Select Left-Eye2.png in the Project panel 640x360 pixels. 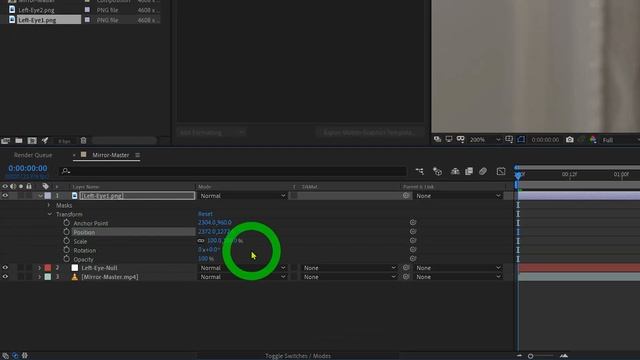(36, 10)
